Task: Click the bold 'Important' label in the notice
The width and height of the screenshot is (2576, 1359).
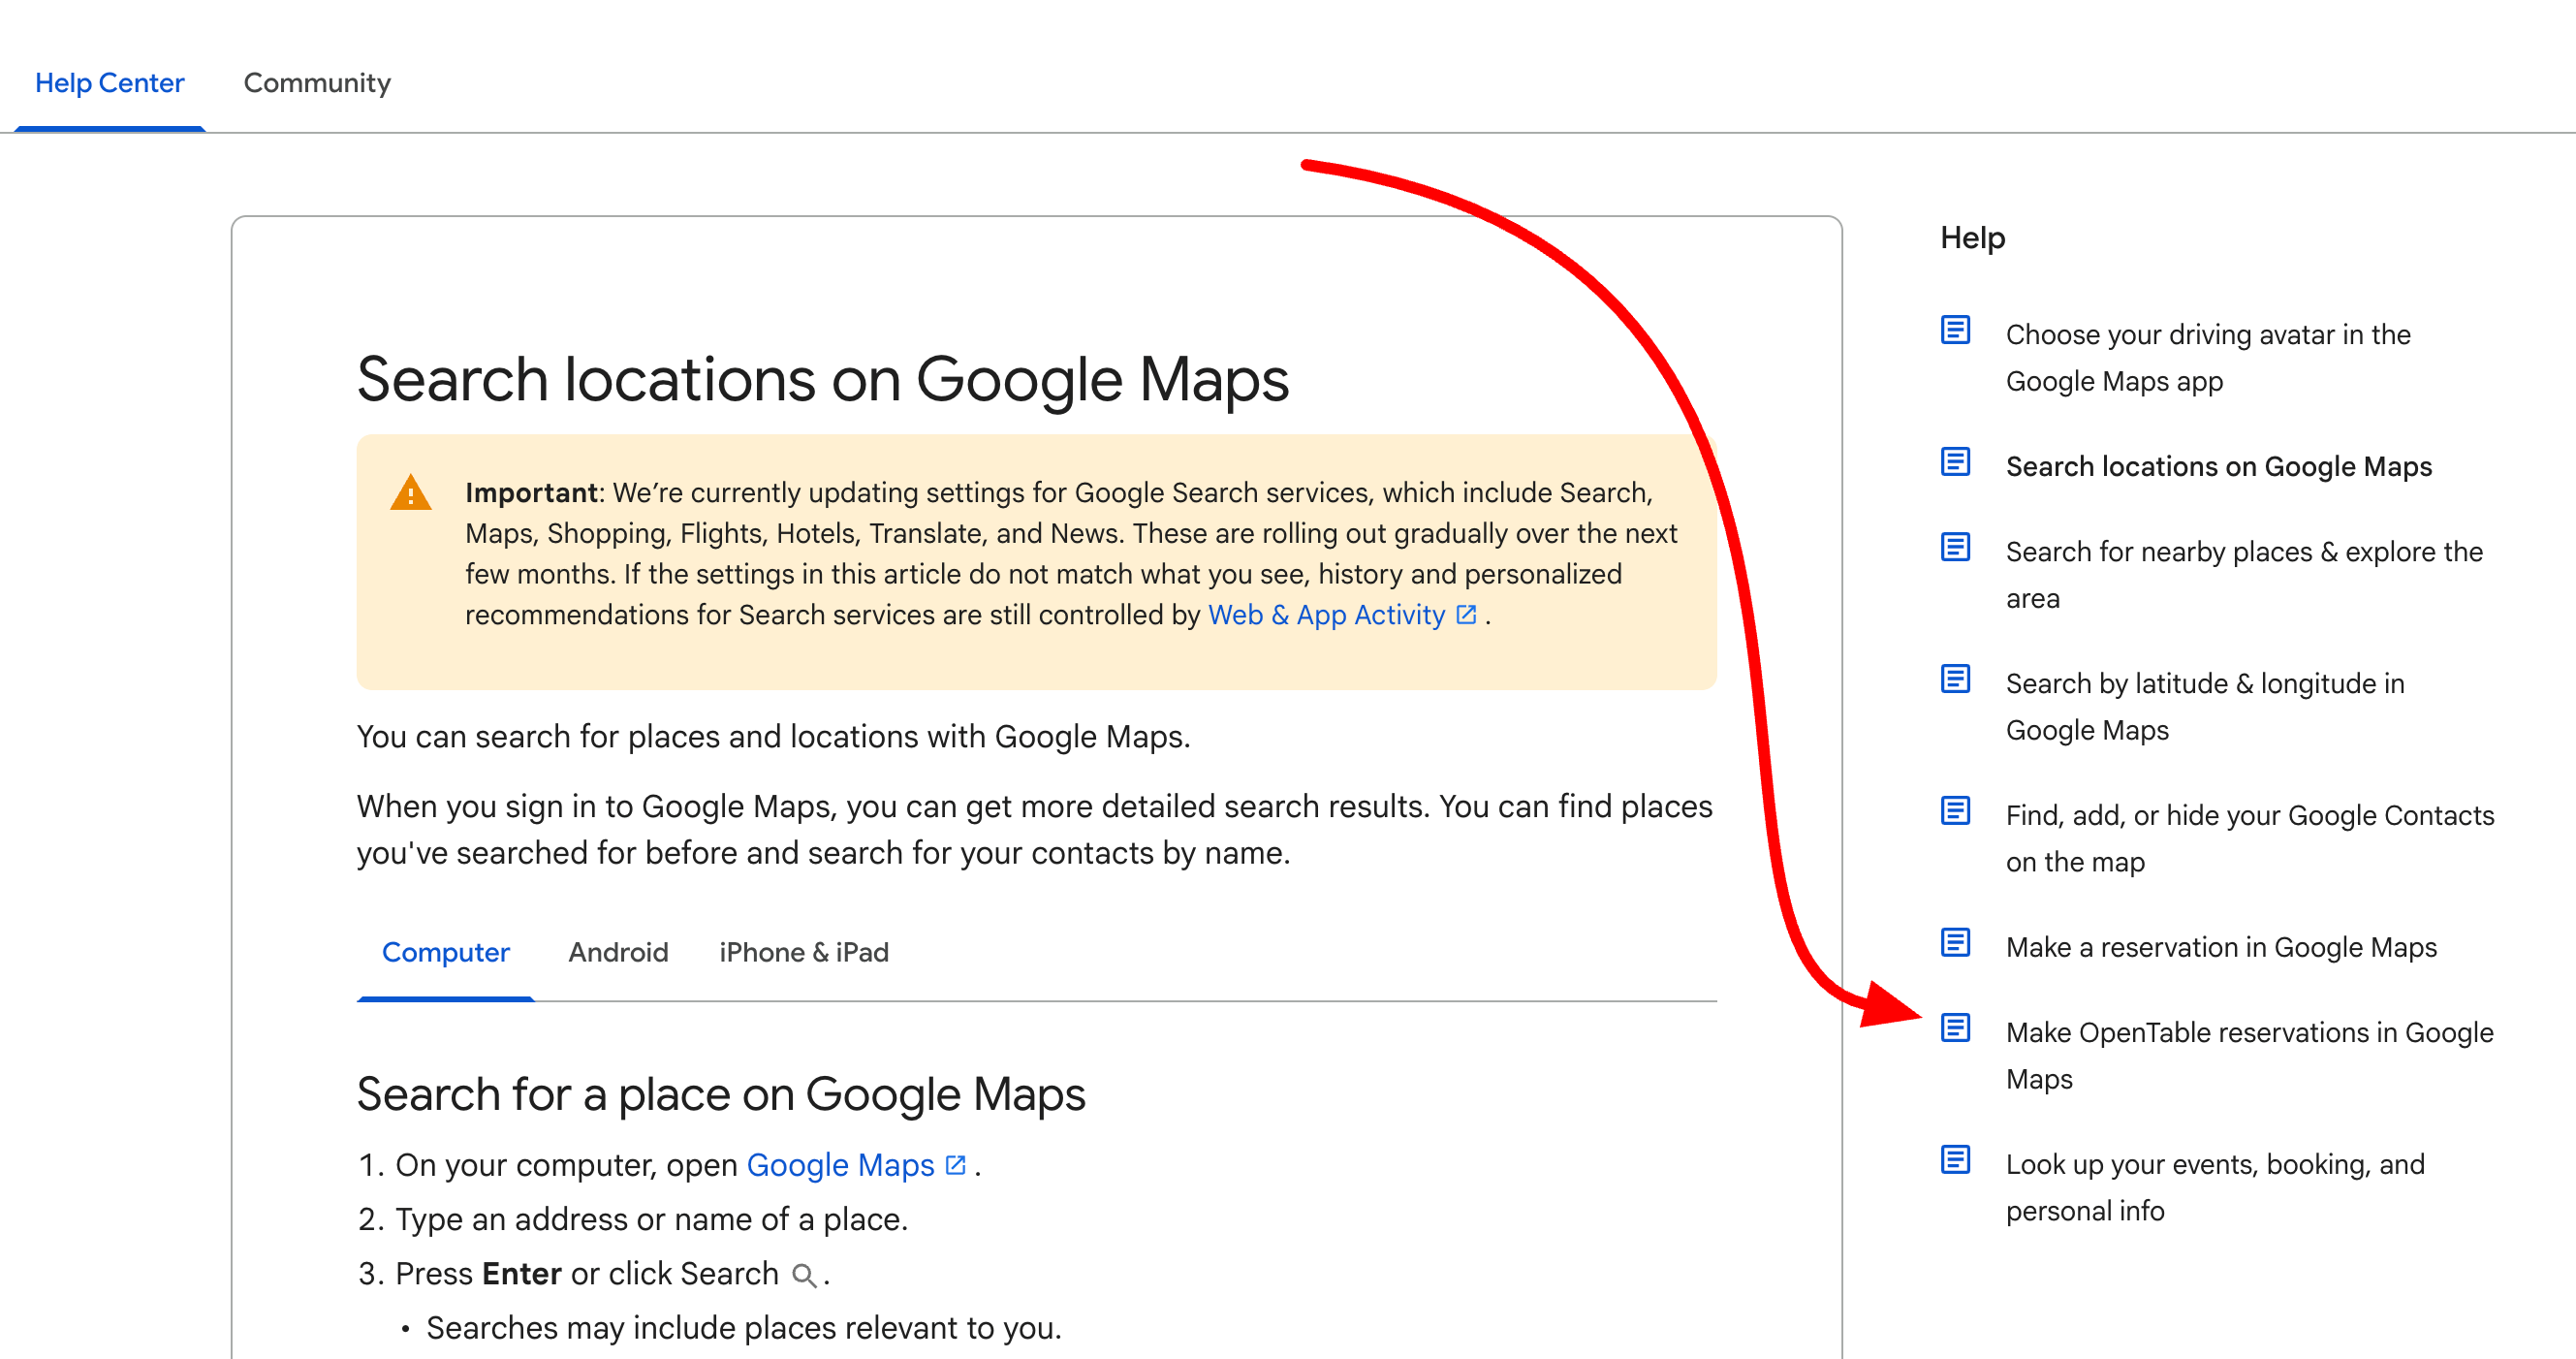Action: [531, 493]
